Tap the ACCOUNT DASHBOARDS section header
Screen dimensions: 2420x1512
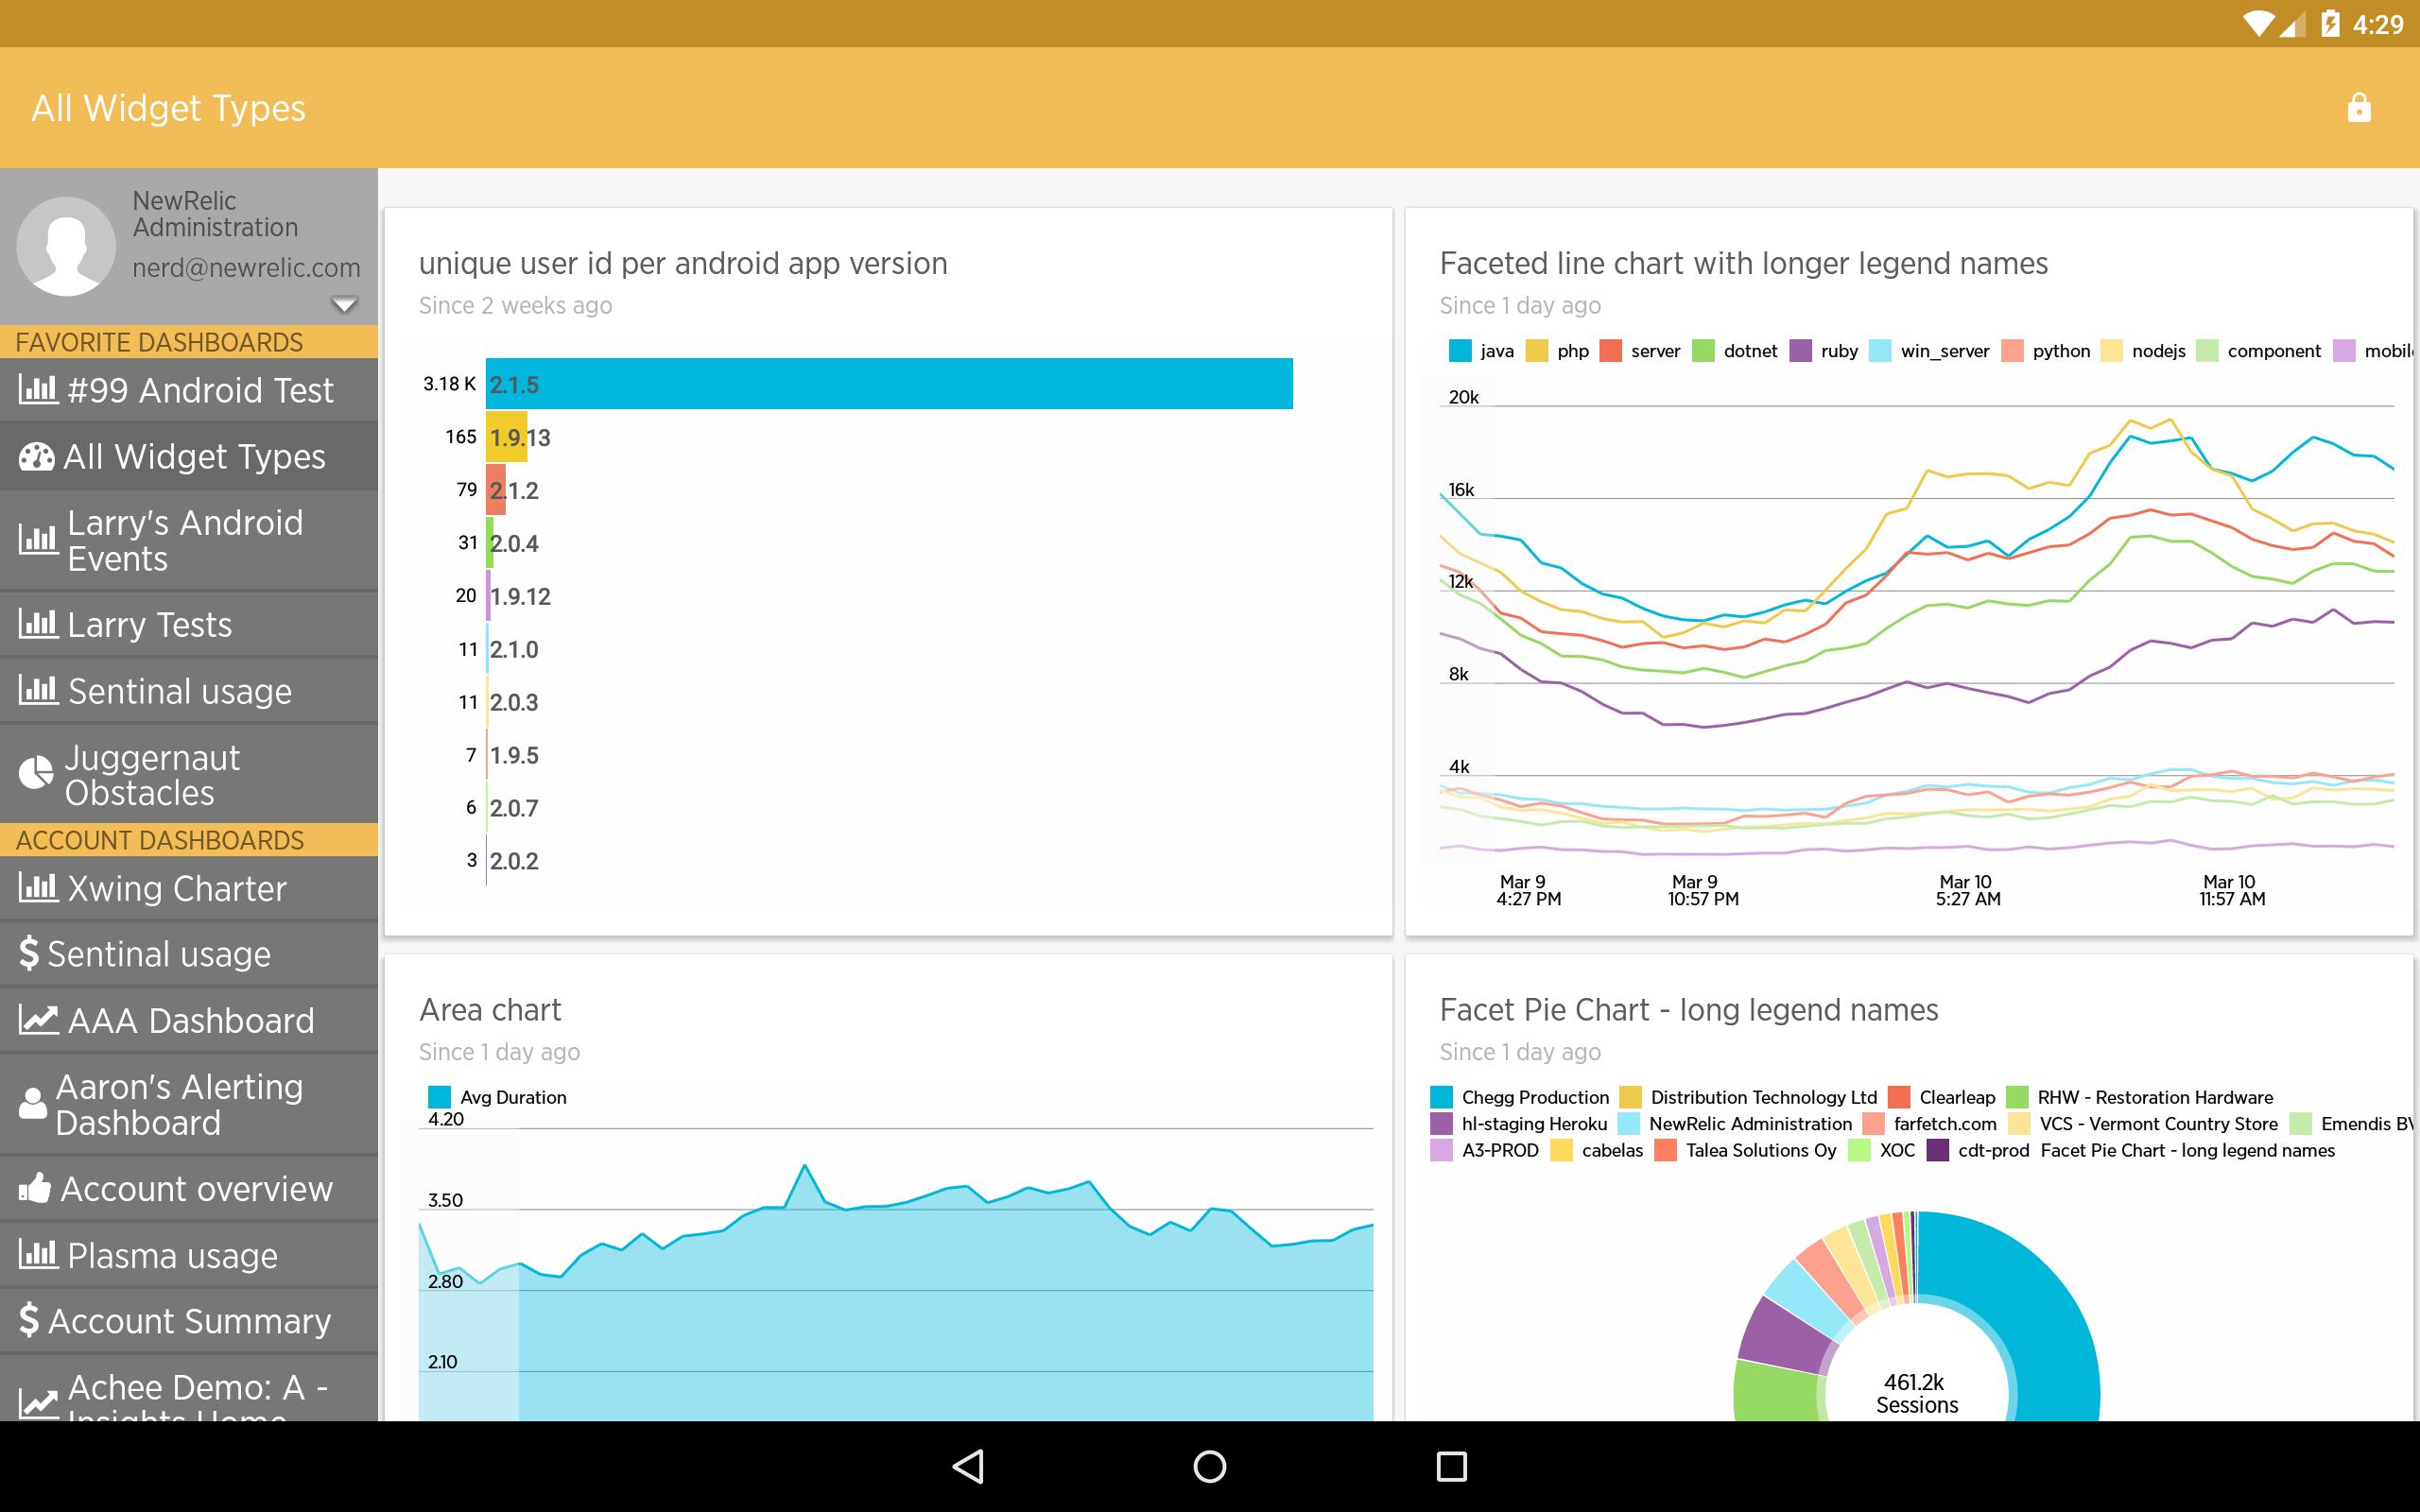pos(189,839)
